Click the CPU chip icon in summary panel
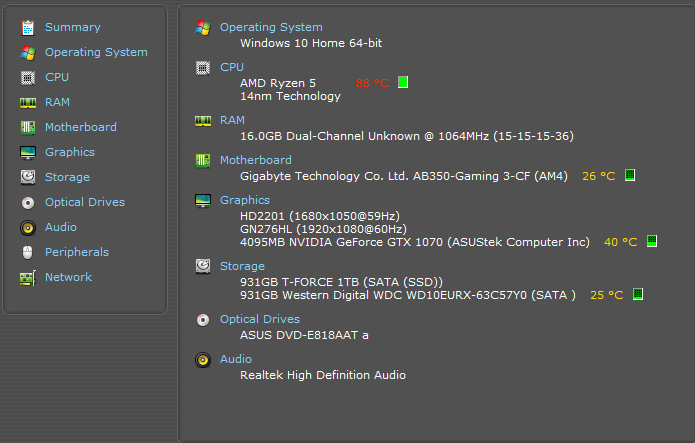 (x=203, y=68)
